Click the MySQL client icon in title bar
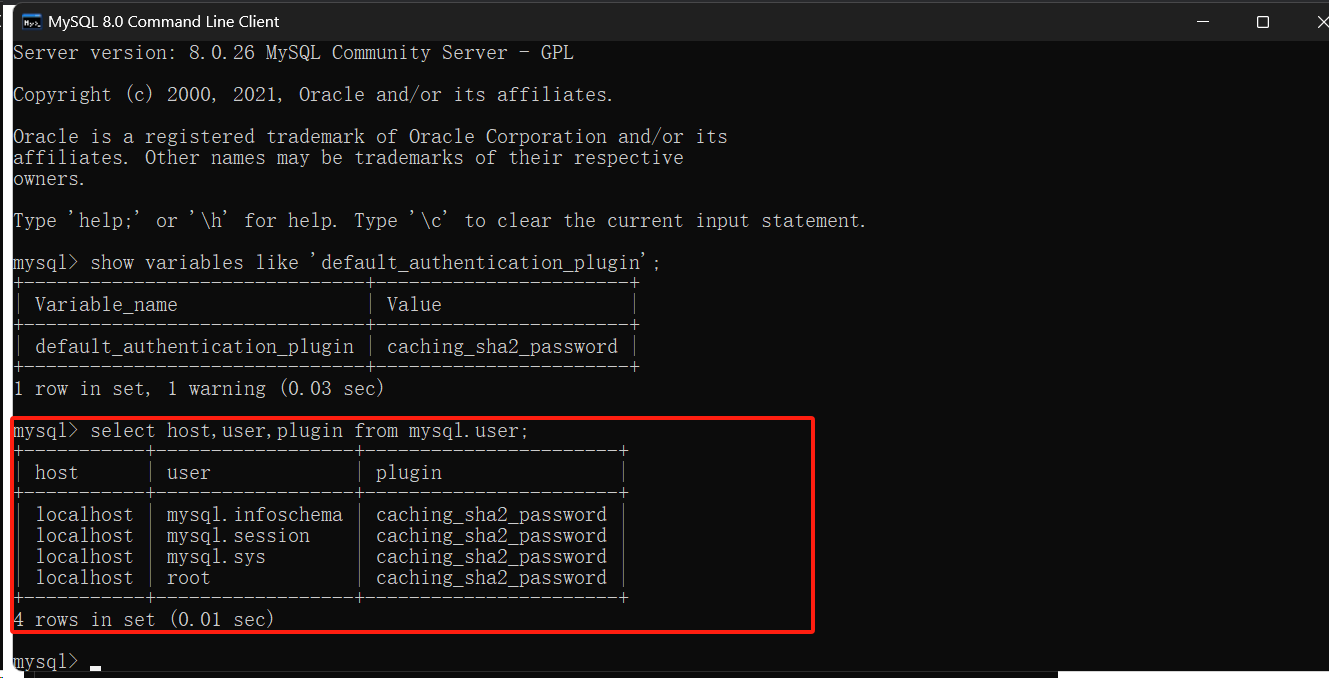This screenshot has width=1329, height=678. click(32, 21)
